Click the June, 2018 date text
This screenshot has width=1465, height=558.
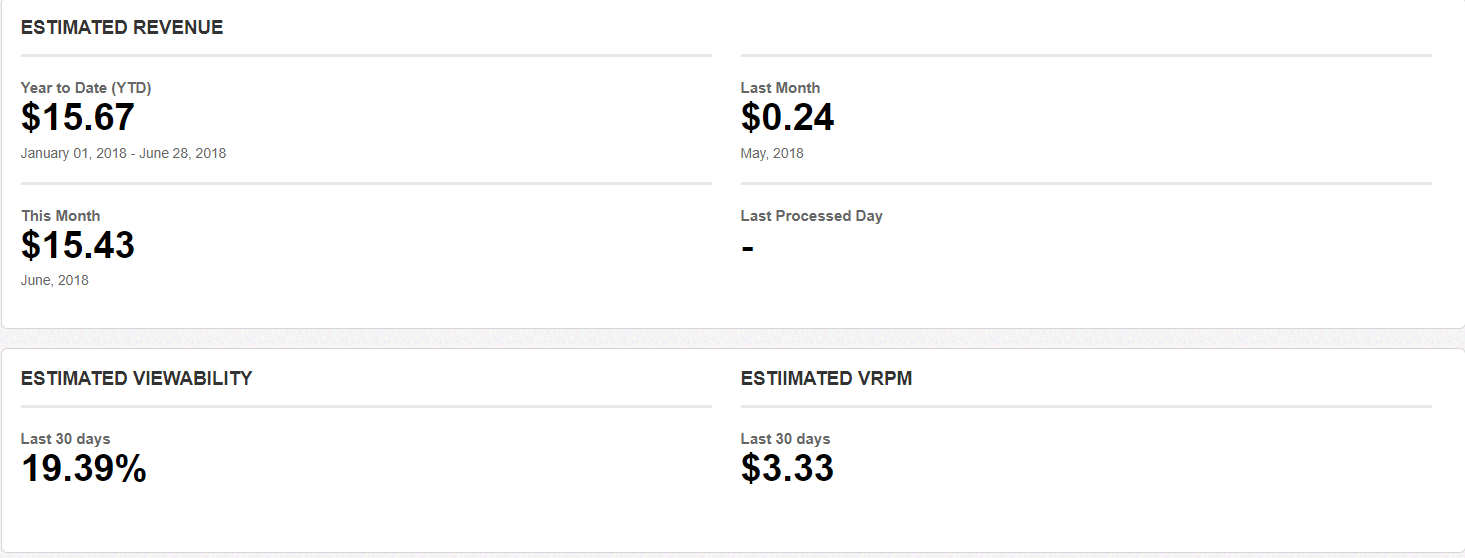[x=55, y=280]
